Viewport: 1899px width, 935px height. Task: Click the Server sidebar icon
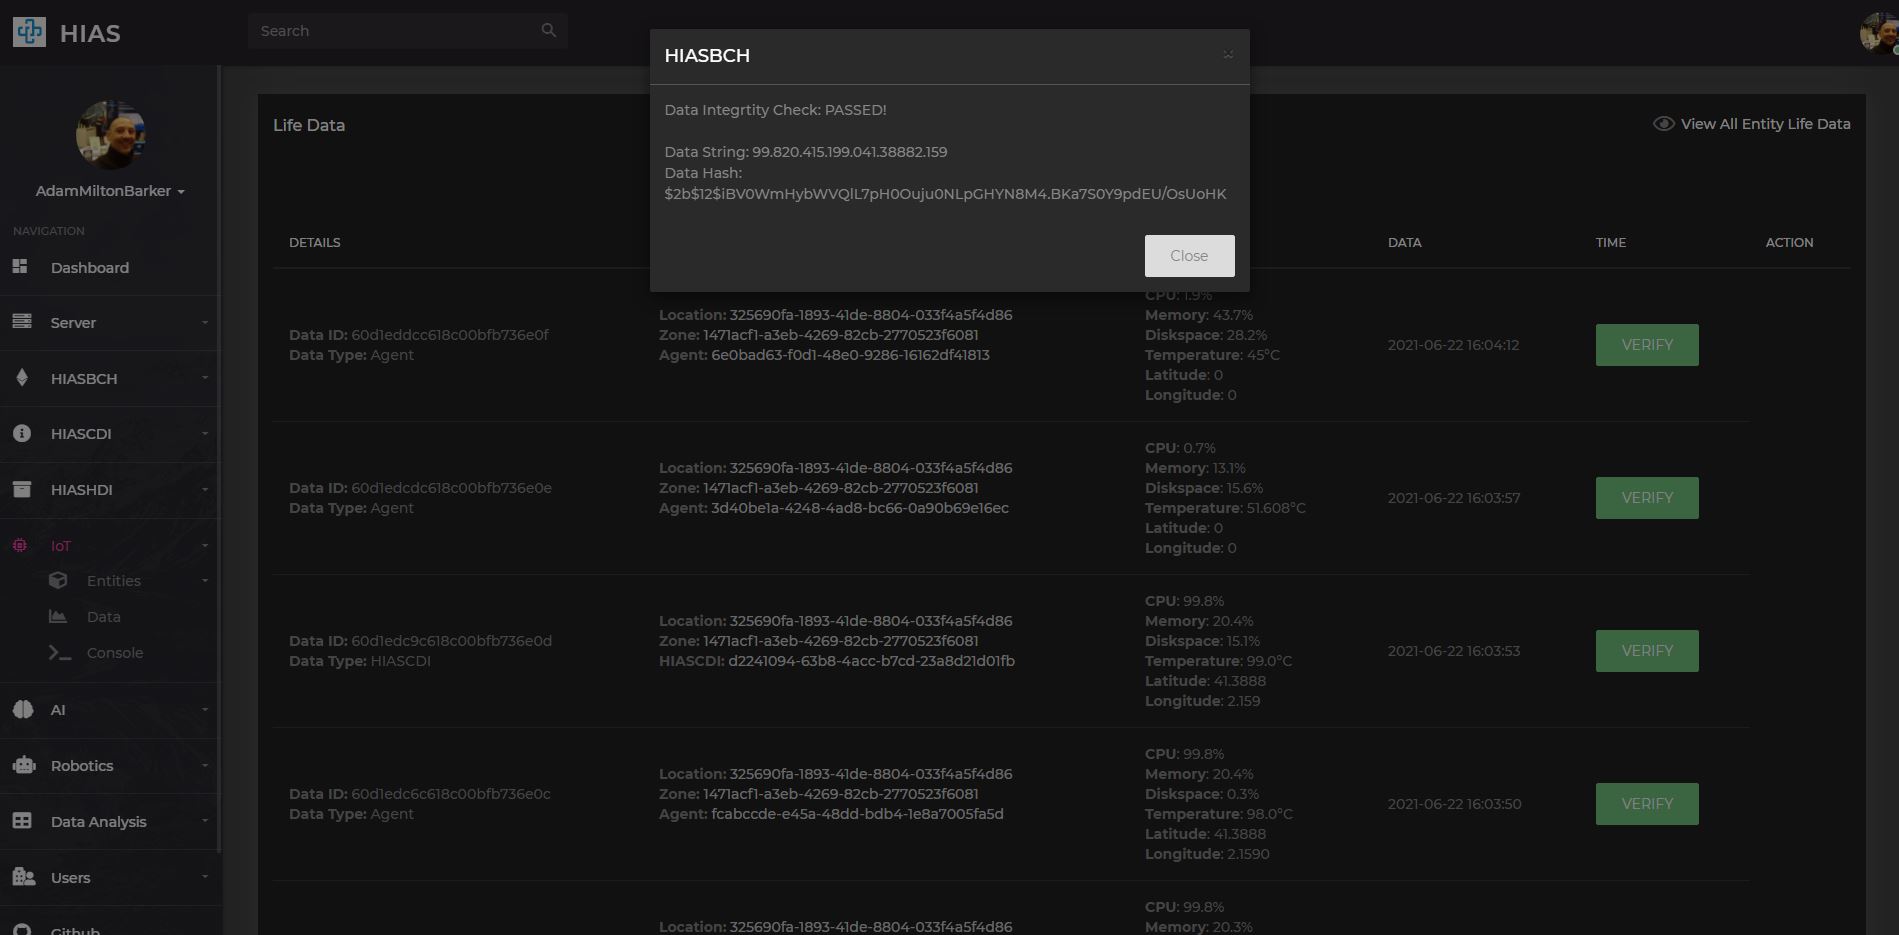[x=21, y=322]
